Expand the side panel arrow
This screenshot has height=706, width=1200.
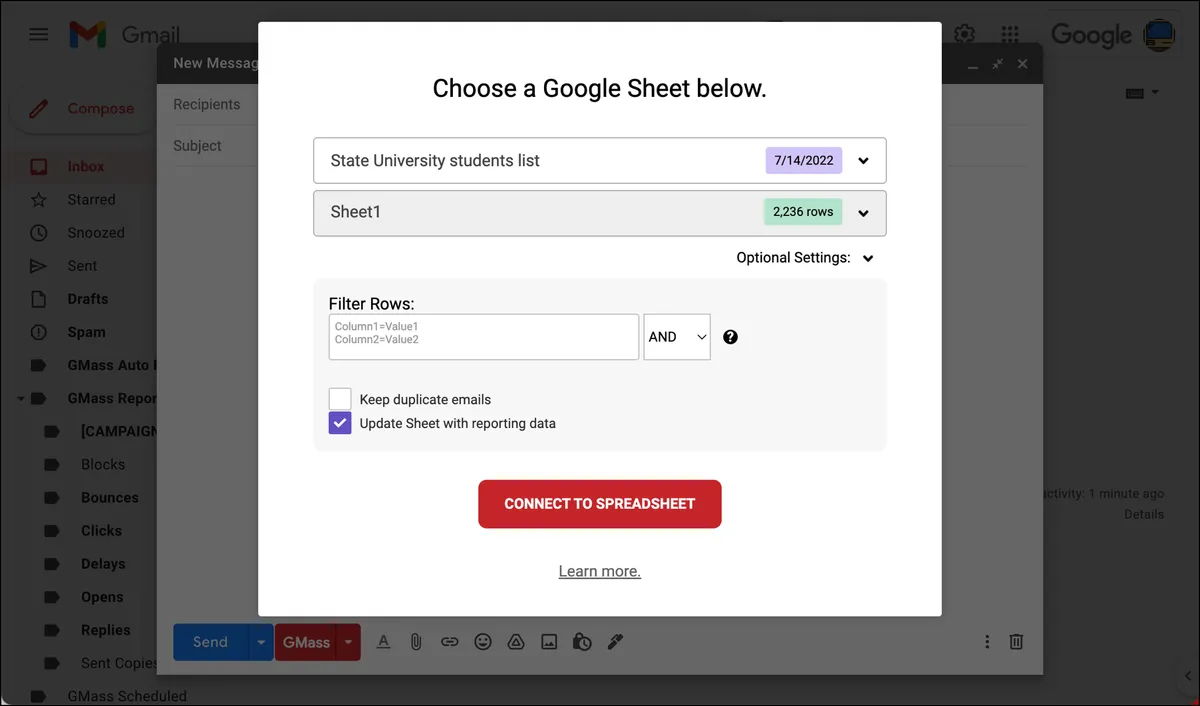(1185, 675)
